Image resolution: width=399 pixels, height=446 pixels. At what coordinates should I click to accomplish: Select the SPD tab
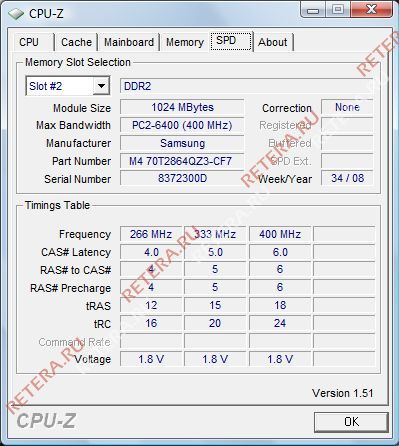(231, 41)
